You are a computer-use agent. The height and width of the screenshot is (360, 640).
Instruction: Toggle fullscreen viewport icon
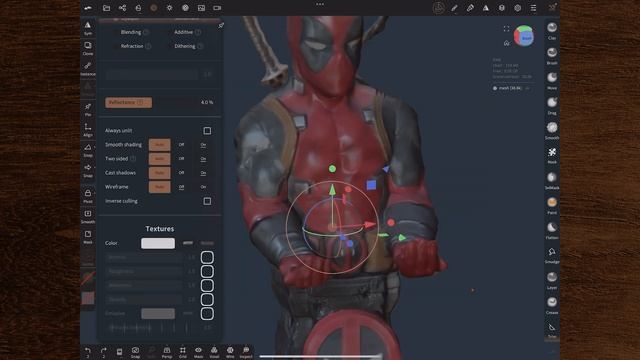tap(507, 29)
